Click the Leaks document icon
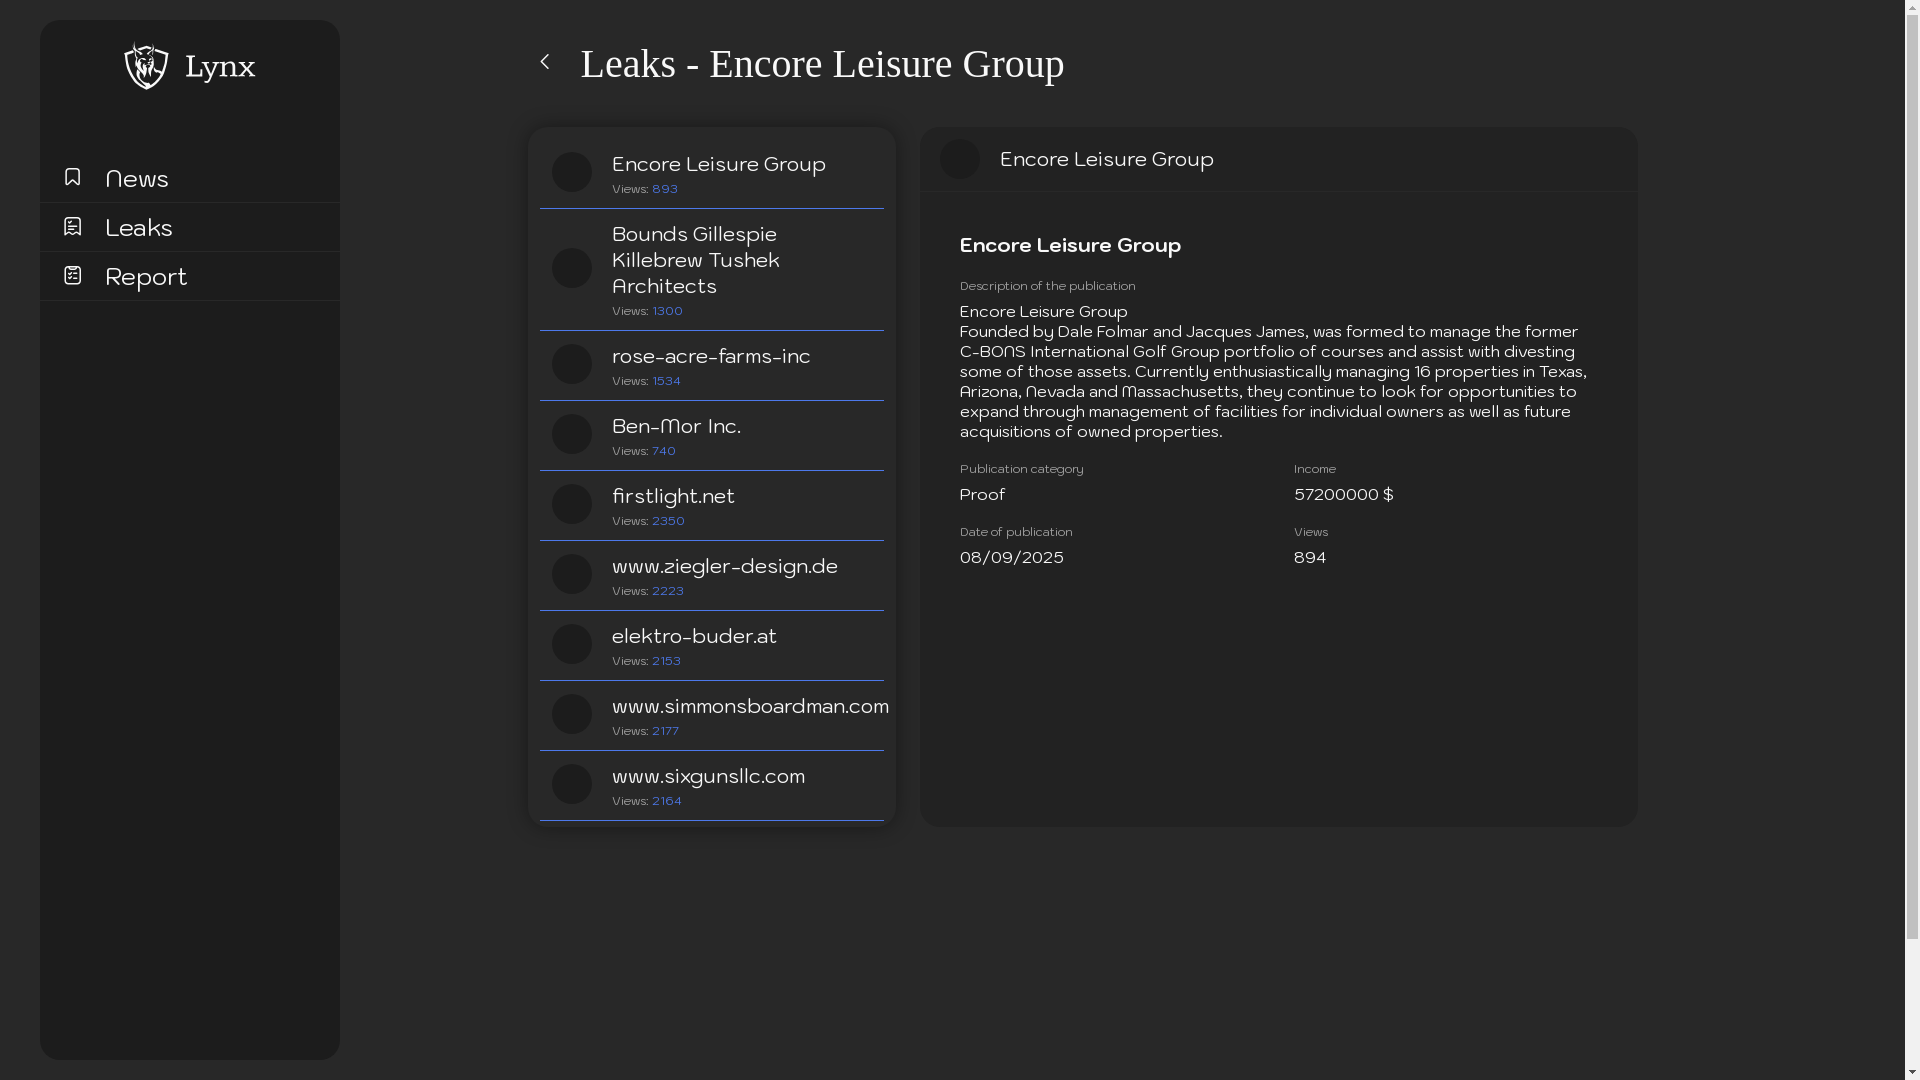This screenshot has height=1080, width=1920. (72, 226)
